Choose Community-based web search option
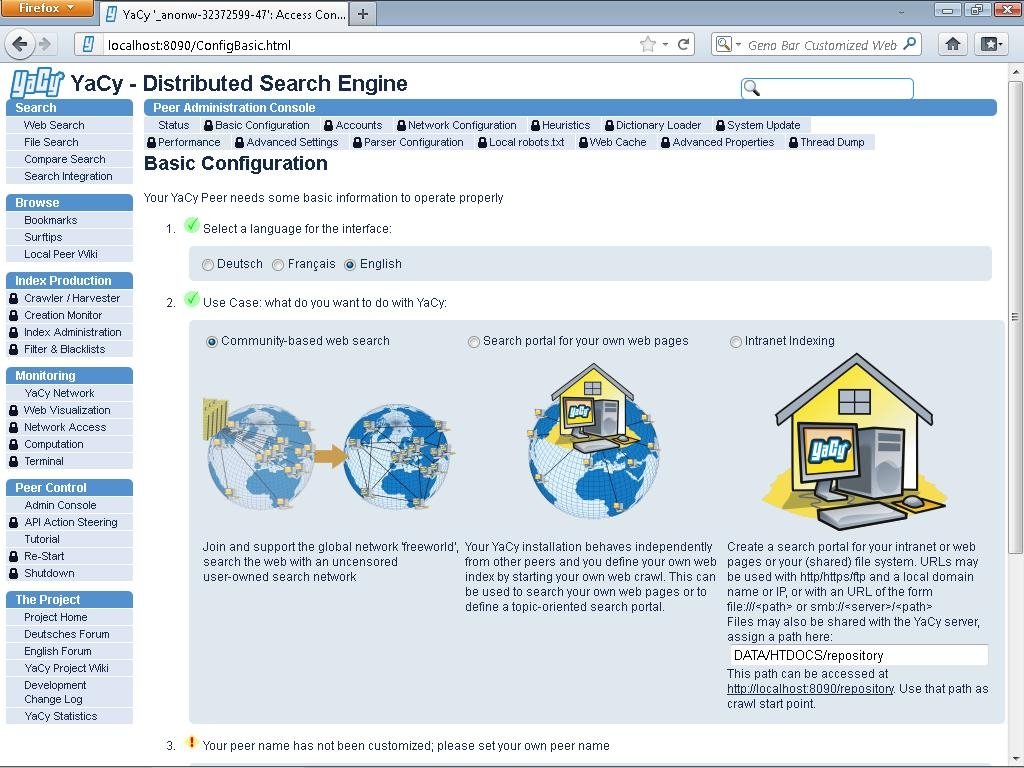Viewport: 1024px width, 768px height. pyautogui.click(x=212, y=342)
